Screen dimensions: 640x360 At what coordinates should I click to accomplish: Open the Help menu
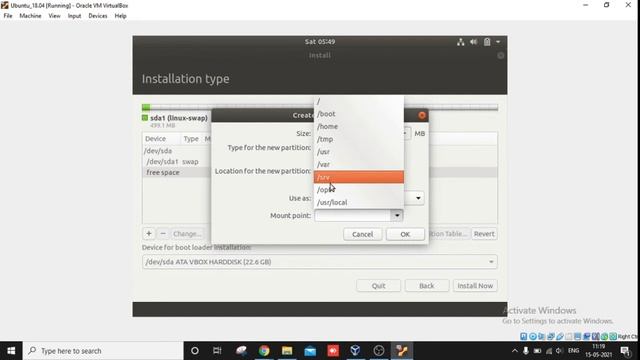coord(120,16)
